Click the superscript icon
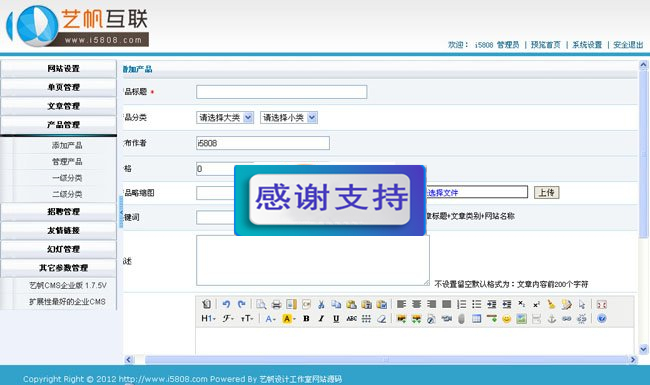The image size is (650, 385). click(x=536, y=305)
